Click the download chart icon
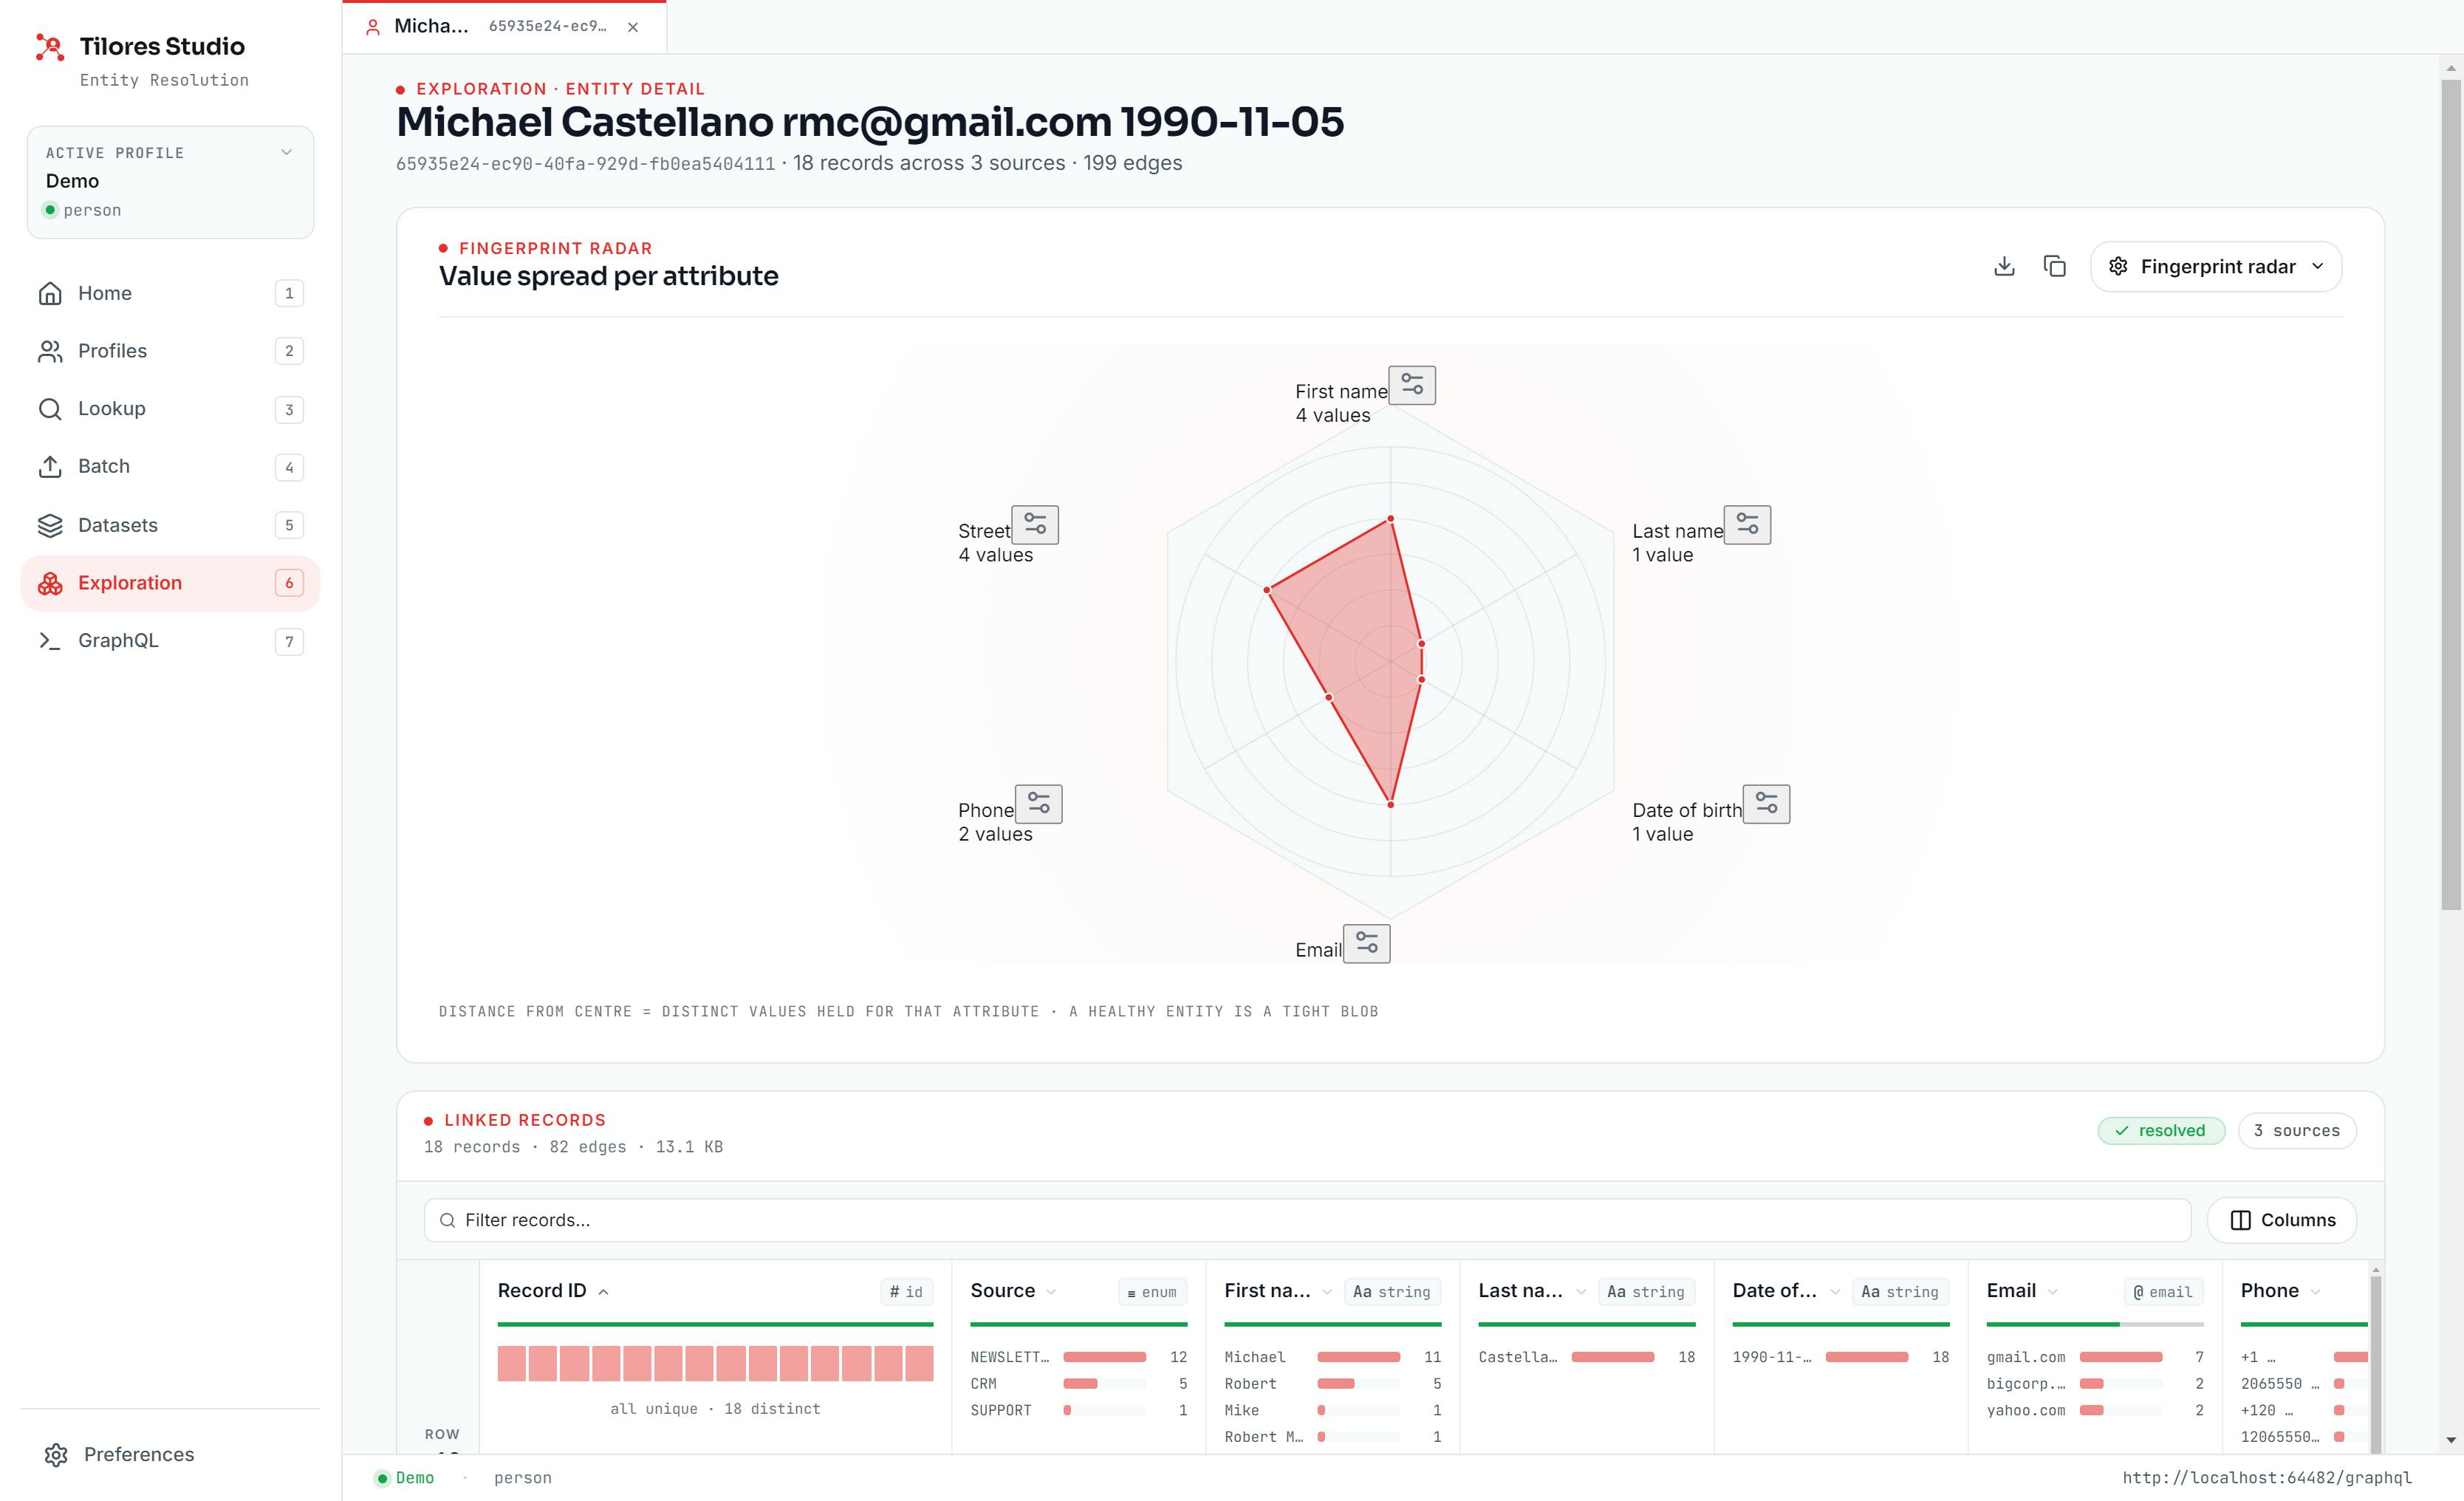This screenshot has width=2464, height=1501. [2004, 267]
